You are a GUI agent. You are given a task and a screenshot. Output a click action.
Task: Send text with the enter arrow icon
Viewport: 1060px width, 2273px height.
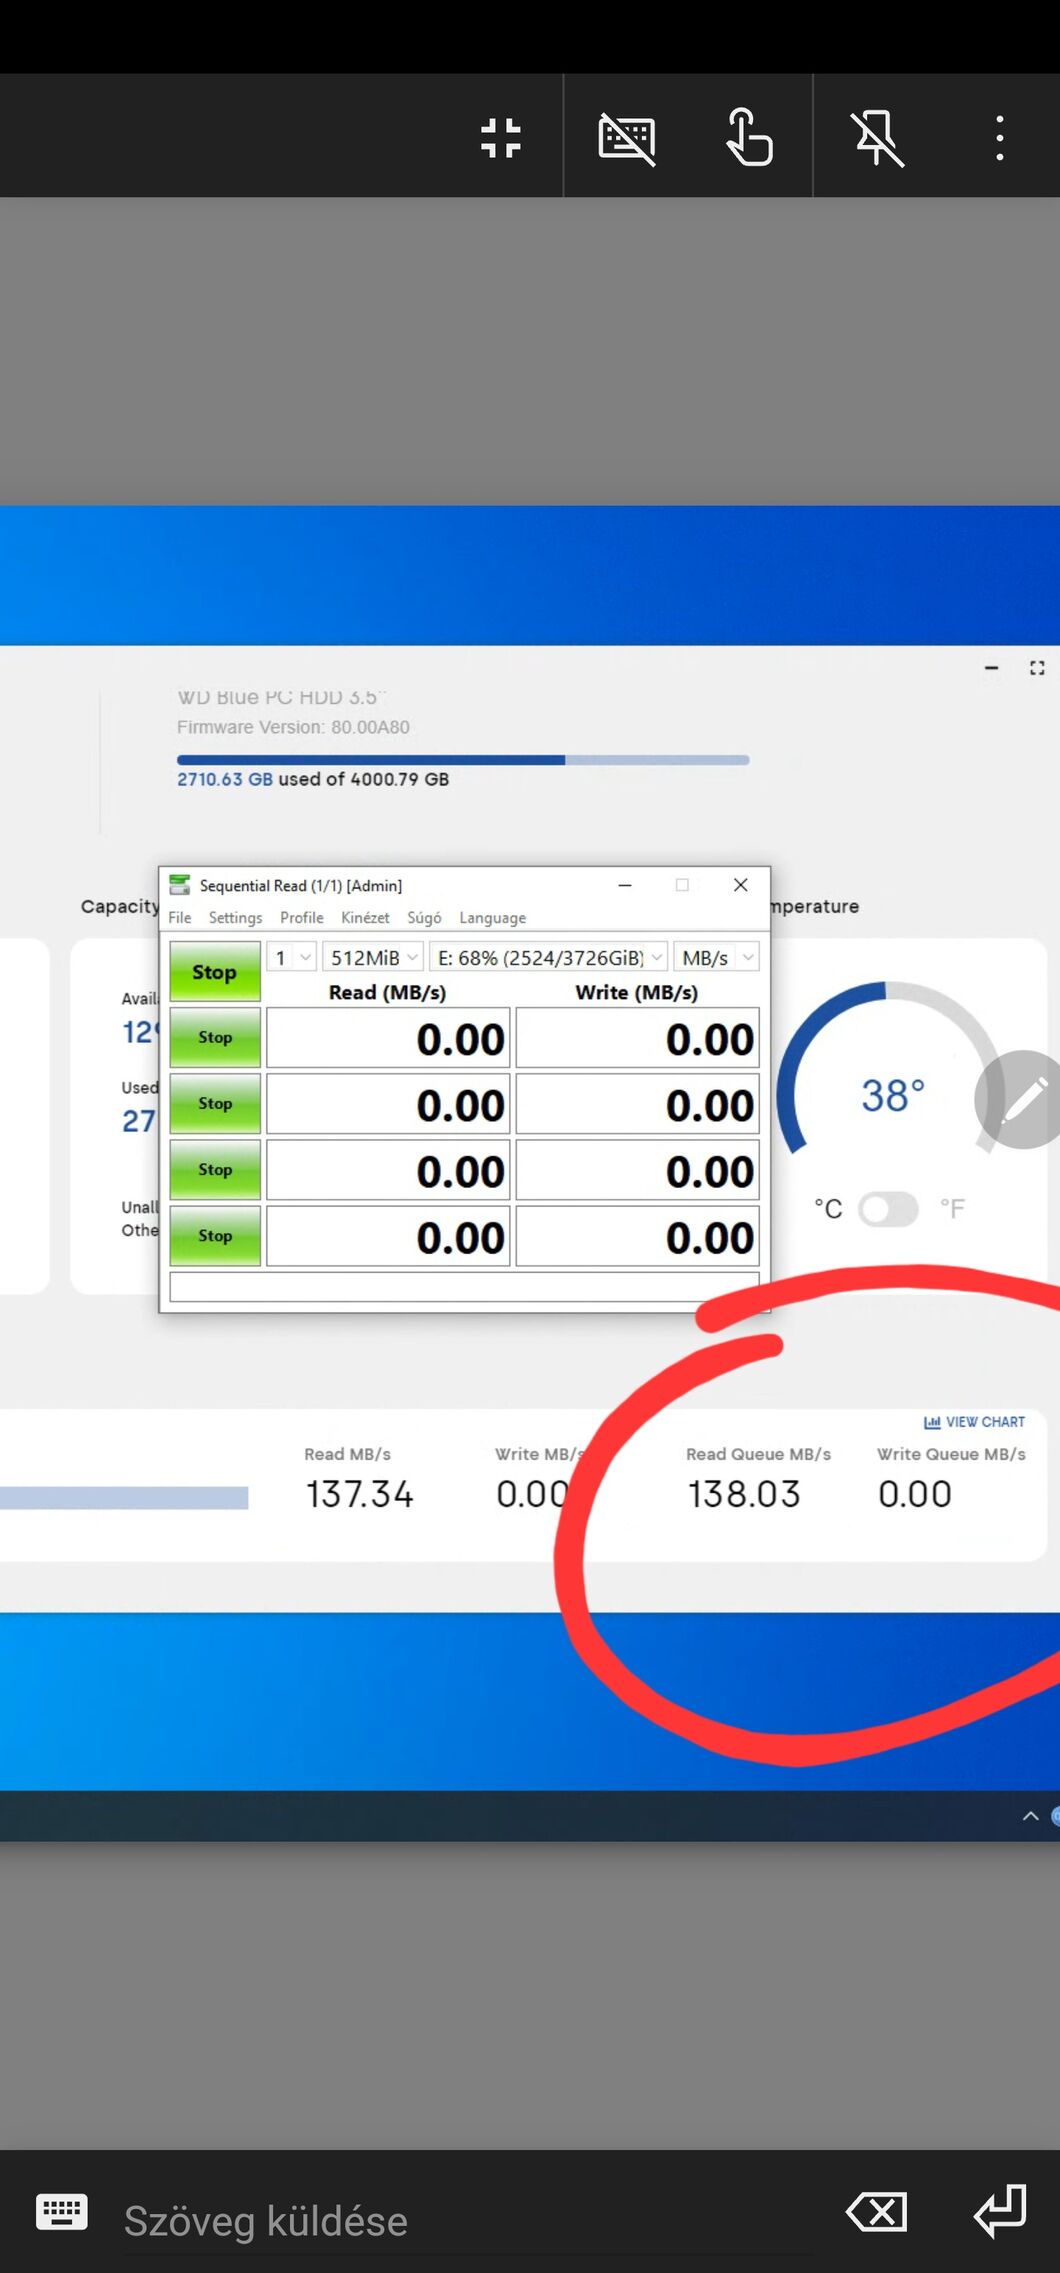(1000, 2210)
